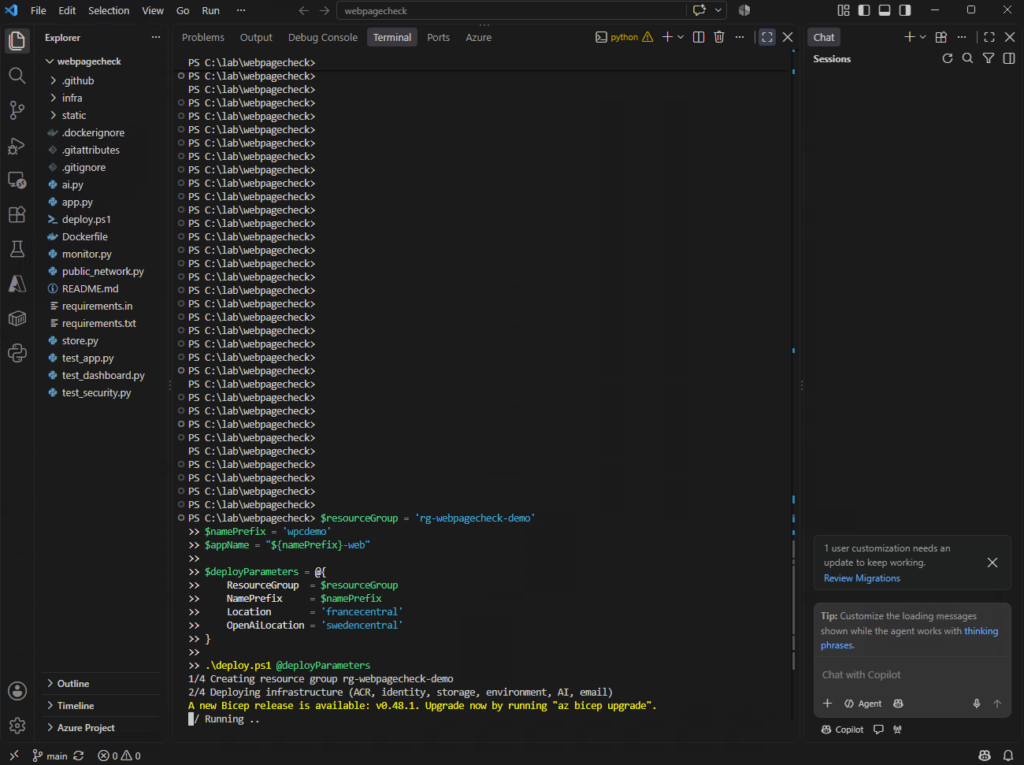Open notifications bell in status bar
Viewport: 1024px width, 765px height.
[x=1008, y=756]
